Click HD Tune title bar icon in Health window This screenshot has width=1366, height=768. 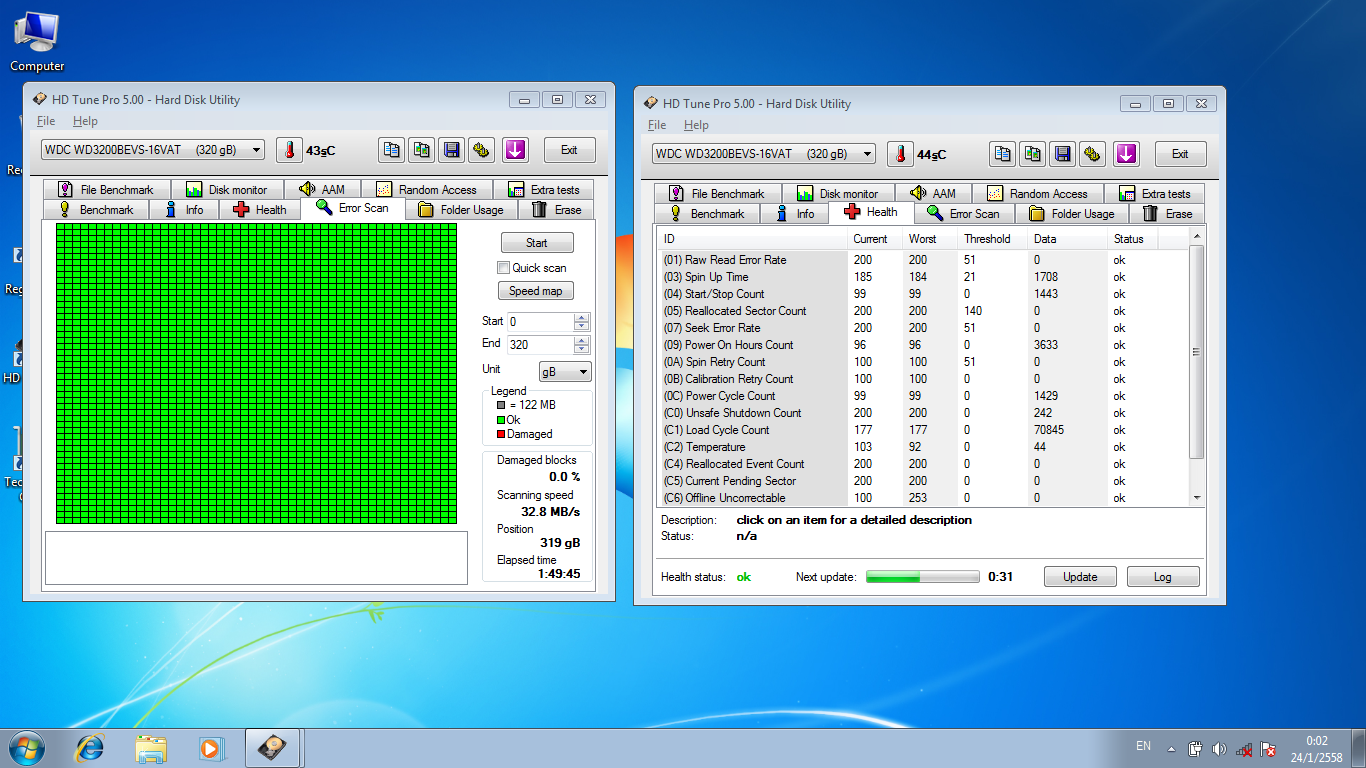[x=650, y=103]
